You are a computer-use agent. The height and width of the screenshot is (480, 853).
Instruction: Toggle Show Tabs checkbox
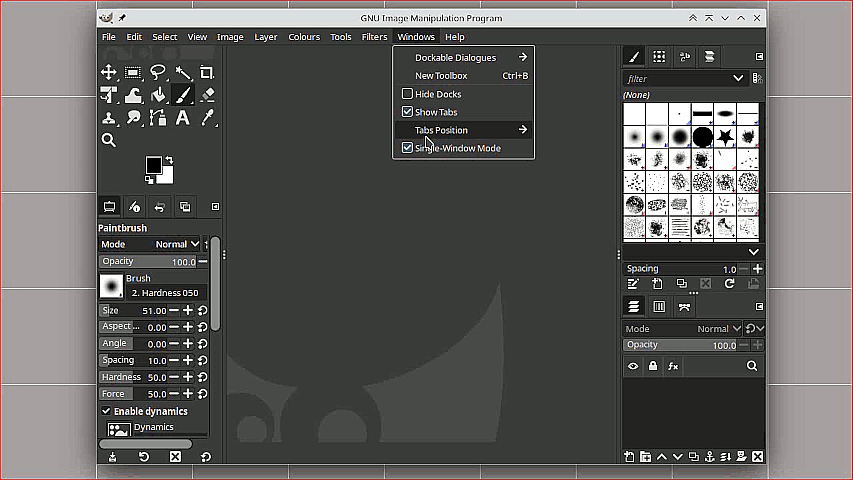[x=407, y=112]
